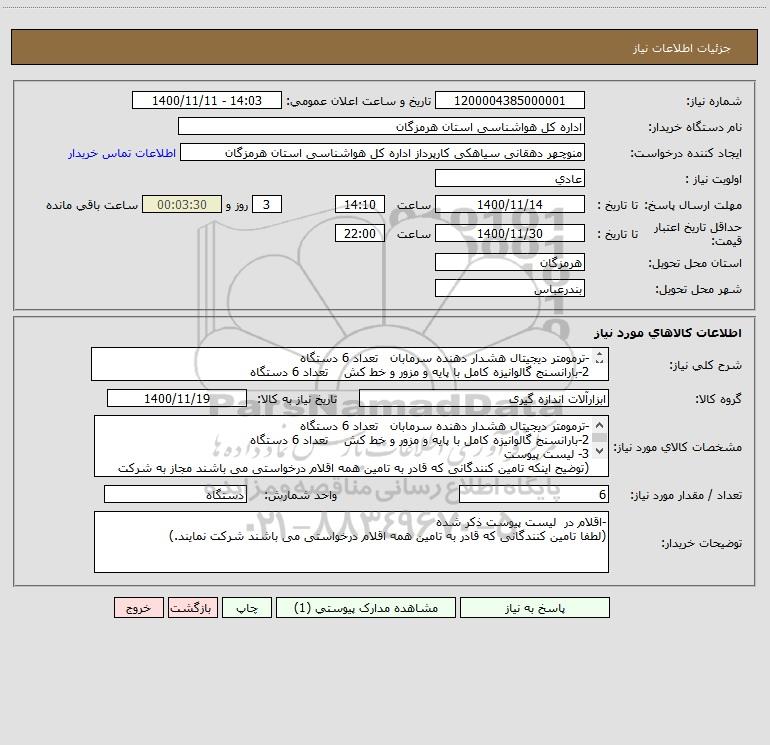770x745 pixels.
Task: Click the 'پاسخ به نیاز' button
Action: click(535, 607)
